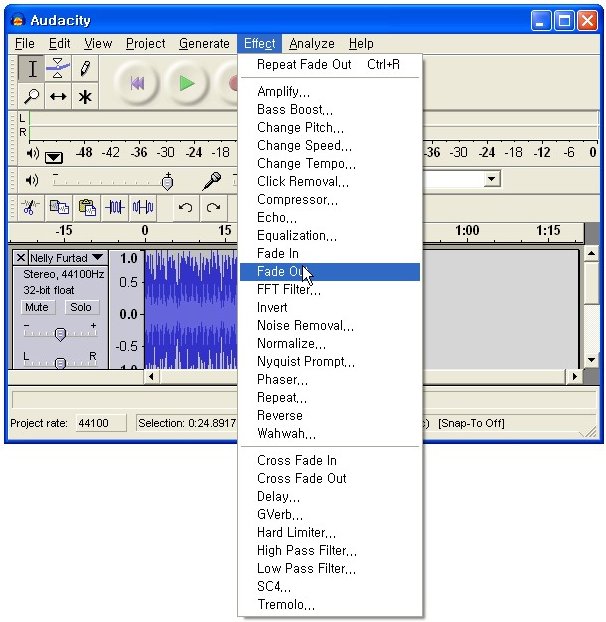Choose Normalize effect
606x622 pixels.
(330, 344)
